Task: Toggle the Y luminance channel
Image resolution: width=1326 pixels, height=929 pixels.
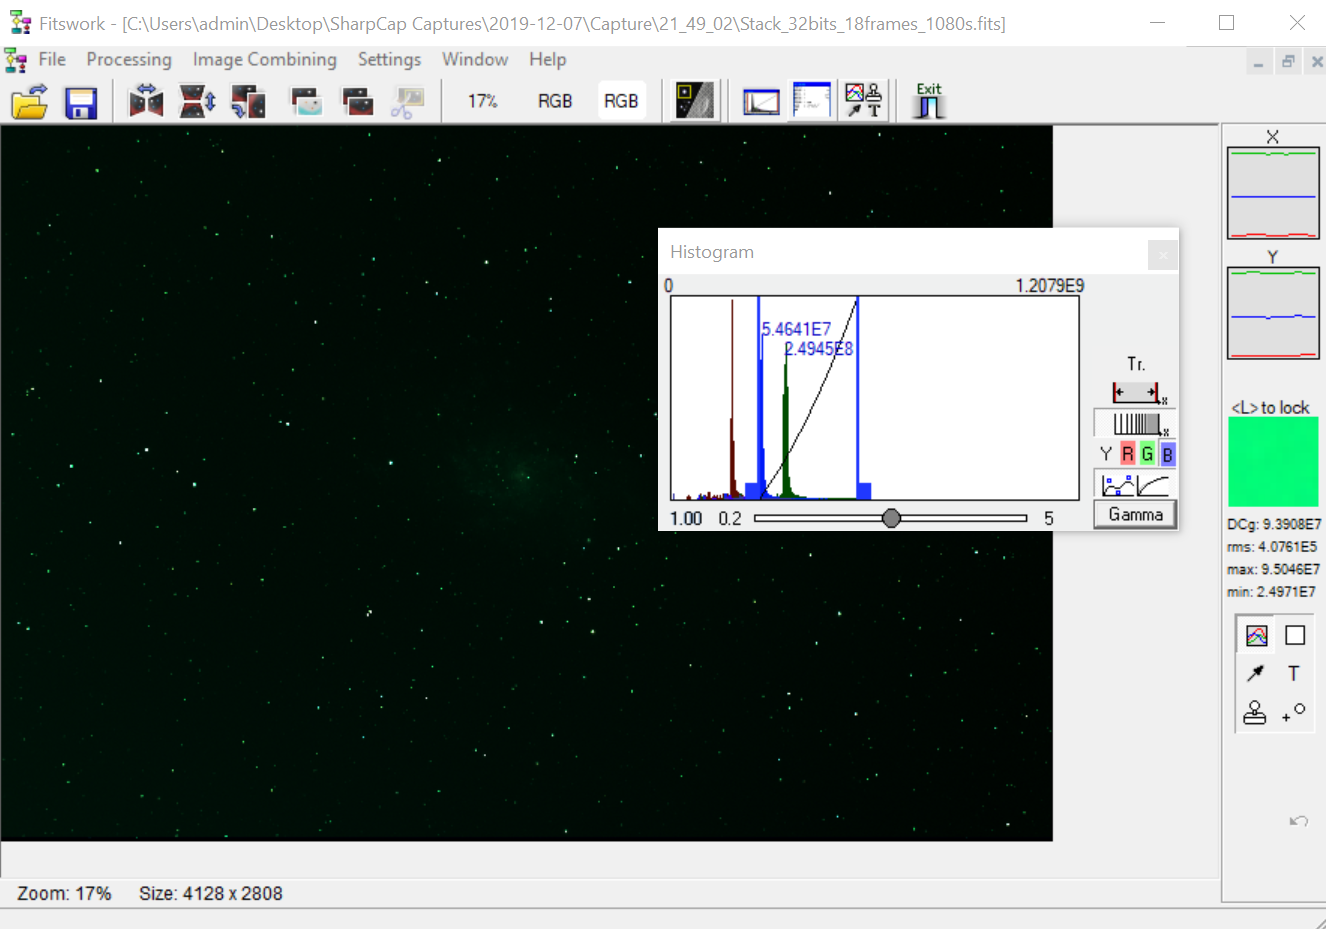Action: click(x=1106, y=454)
